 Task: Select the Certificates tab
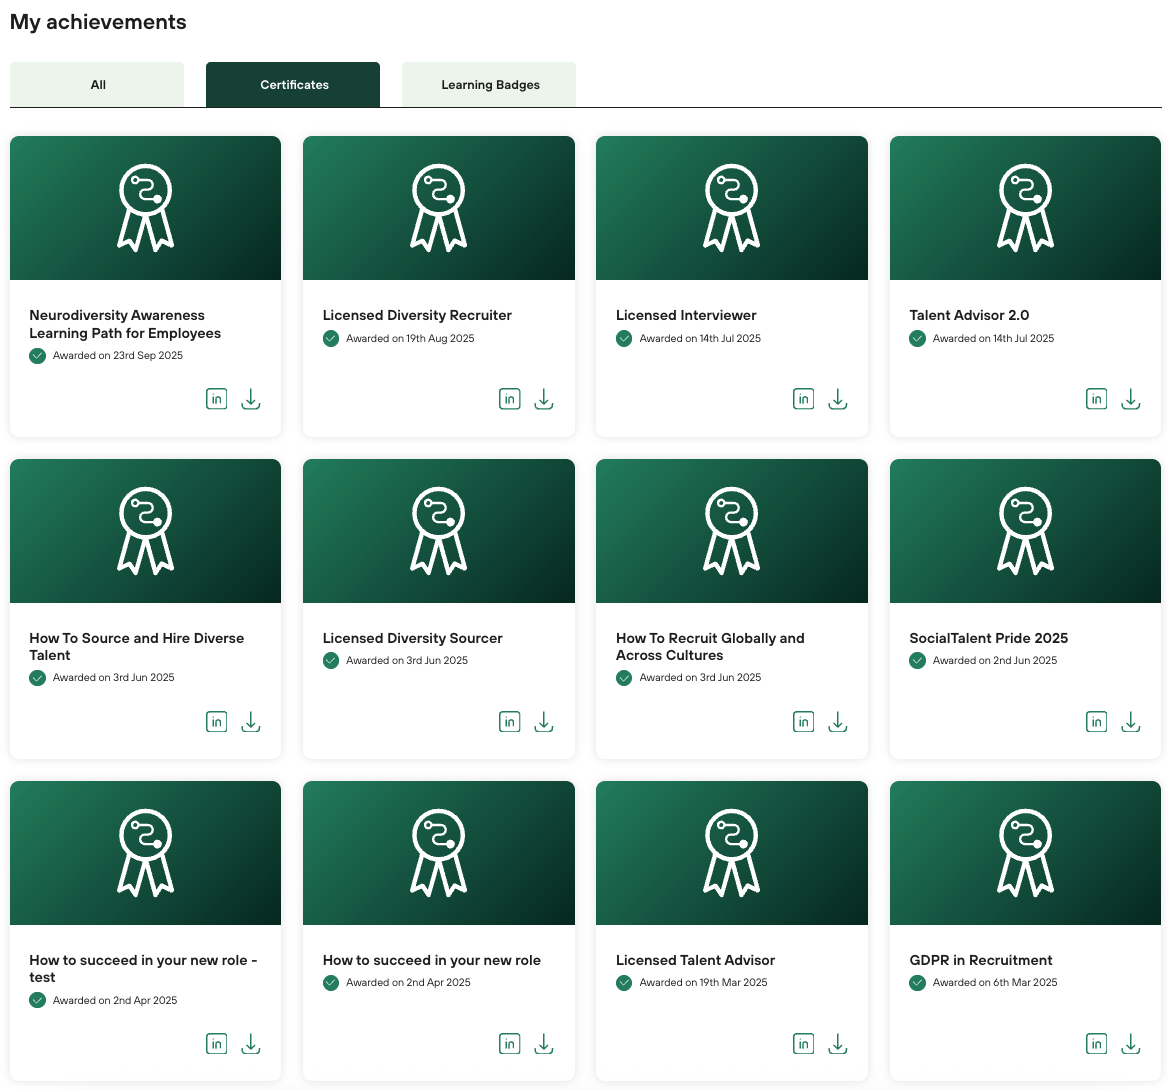(294, 85)
